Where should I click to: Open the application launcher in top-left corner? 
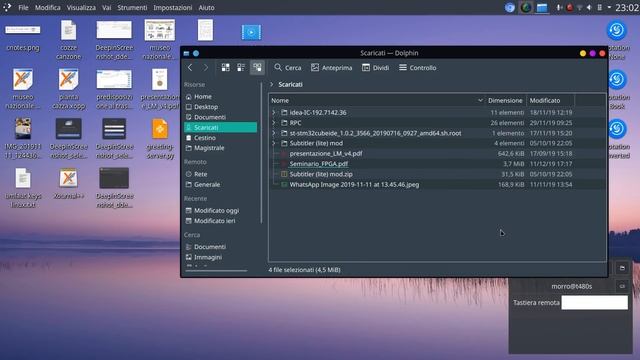click(7, 7)
